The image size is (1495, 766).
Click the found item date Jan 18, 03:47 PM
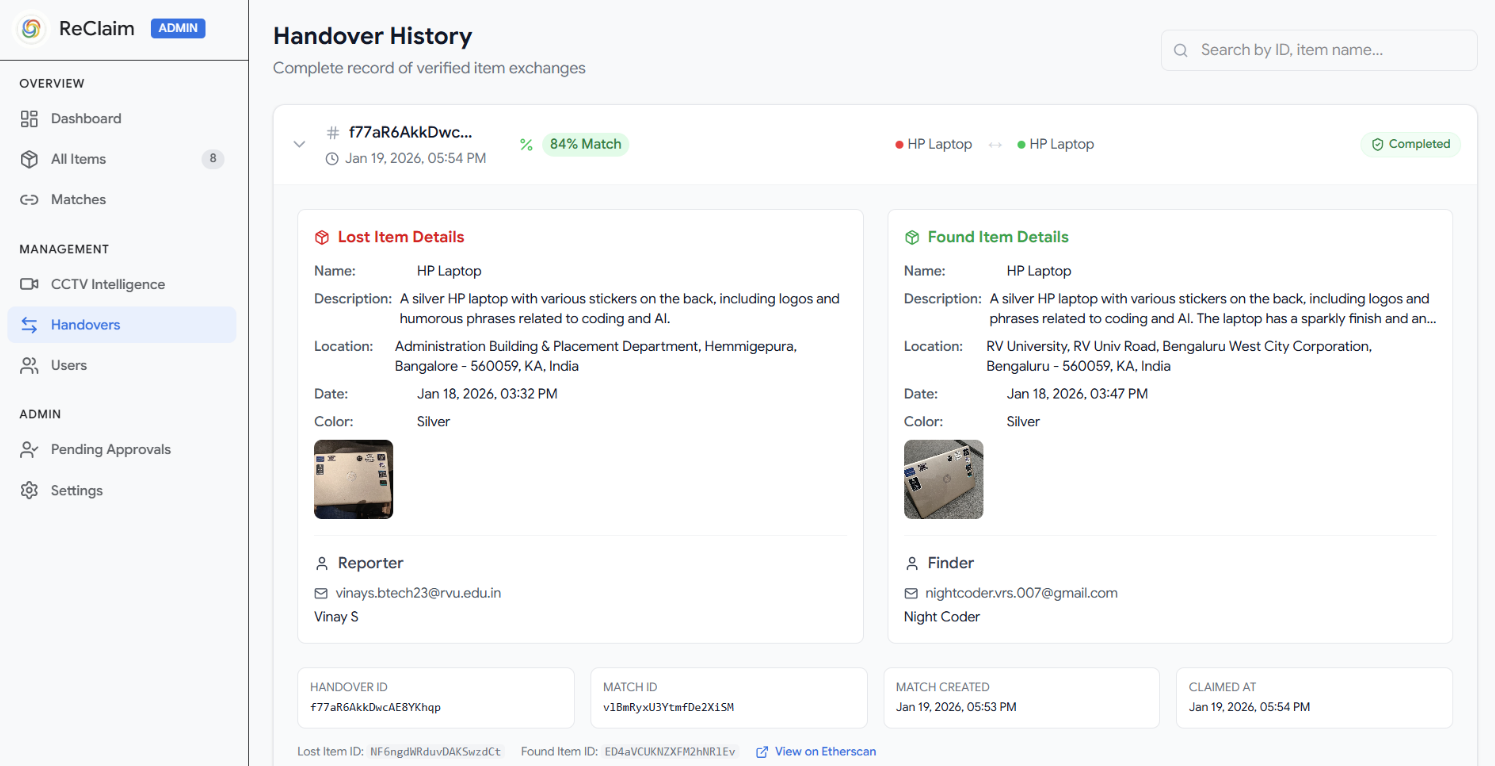coord(1077,394)
